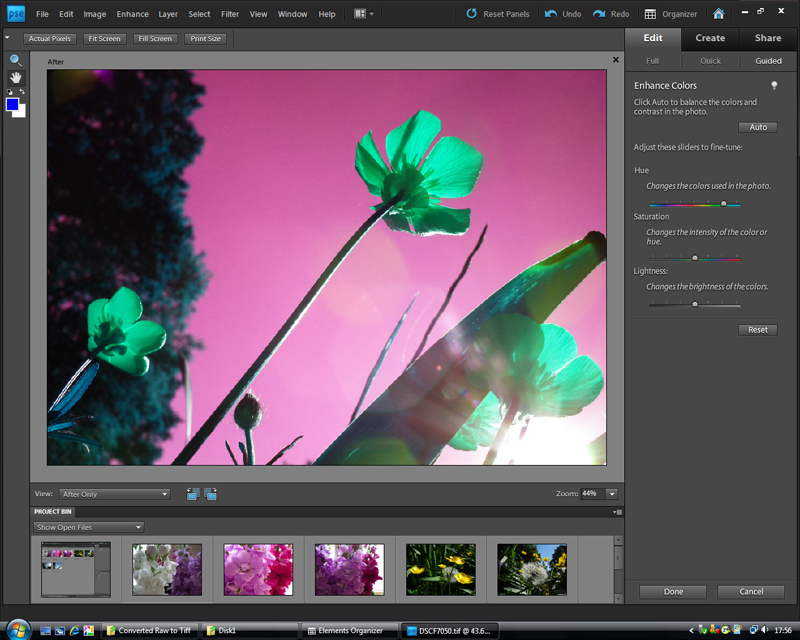
Task: Select the yellow buttercups thumbnail
Action: [x=441, y=570]
